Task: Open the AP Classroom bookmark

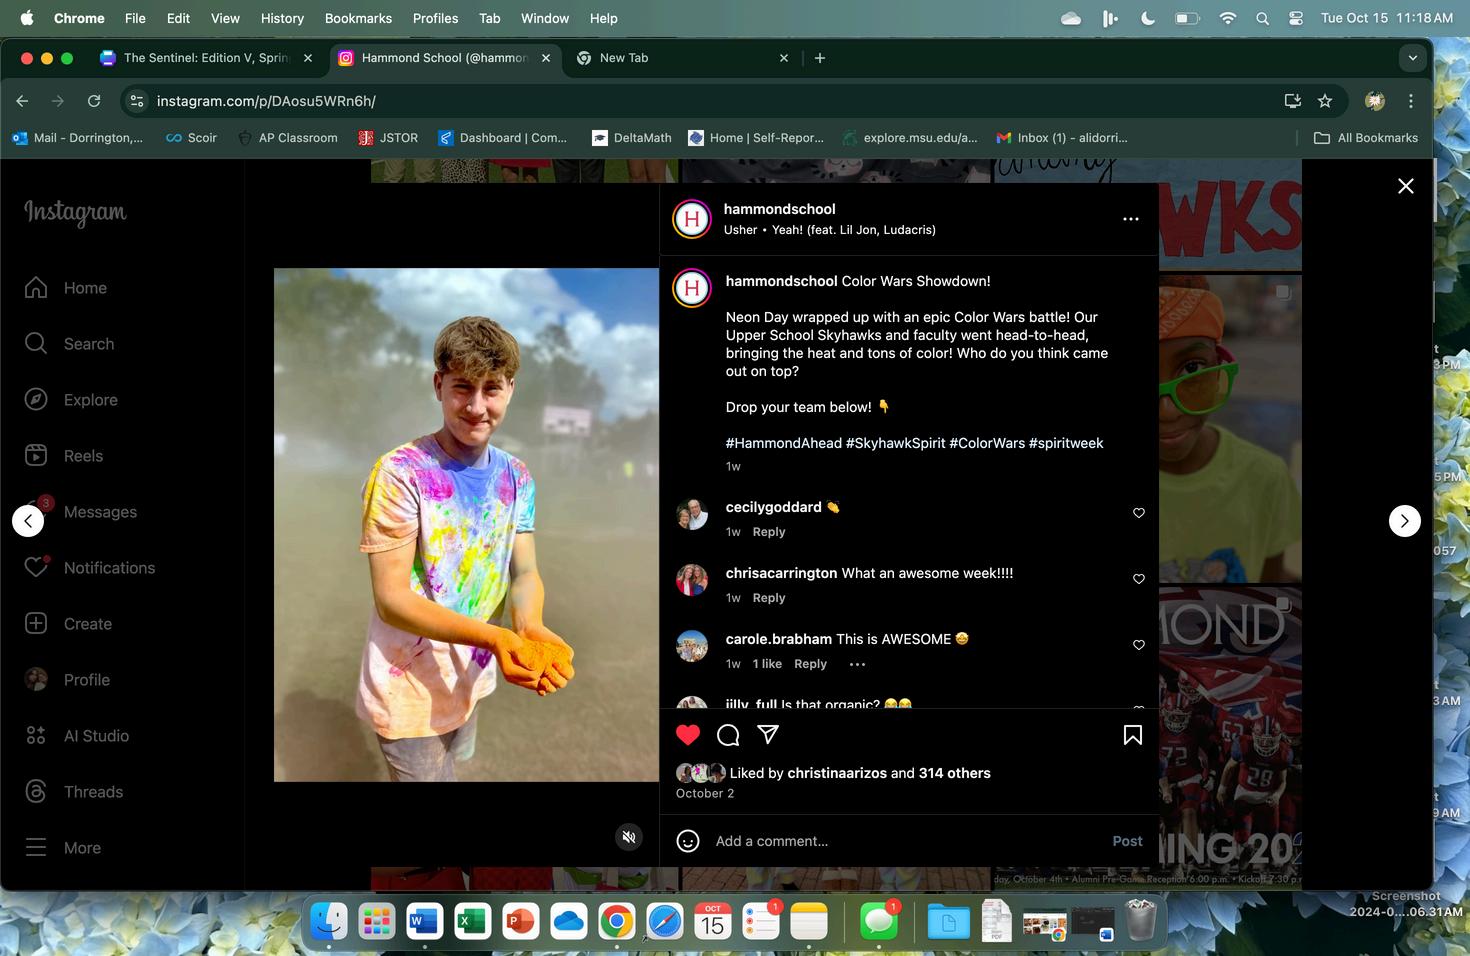Action: tap(287, 138)
